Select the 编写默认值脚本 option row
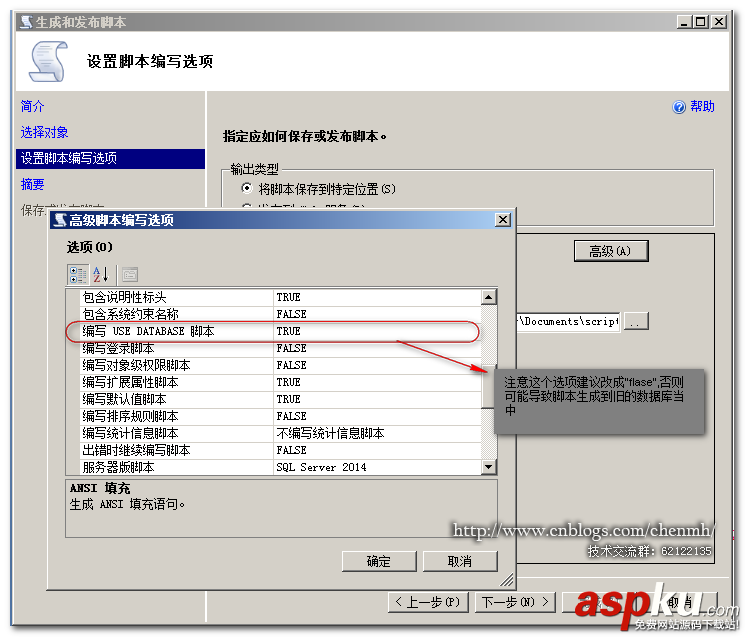This screenshot has height=637, width=745. click(x=280, y=399)
